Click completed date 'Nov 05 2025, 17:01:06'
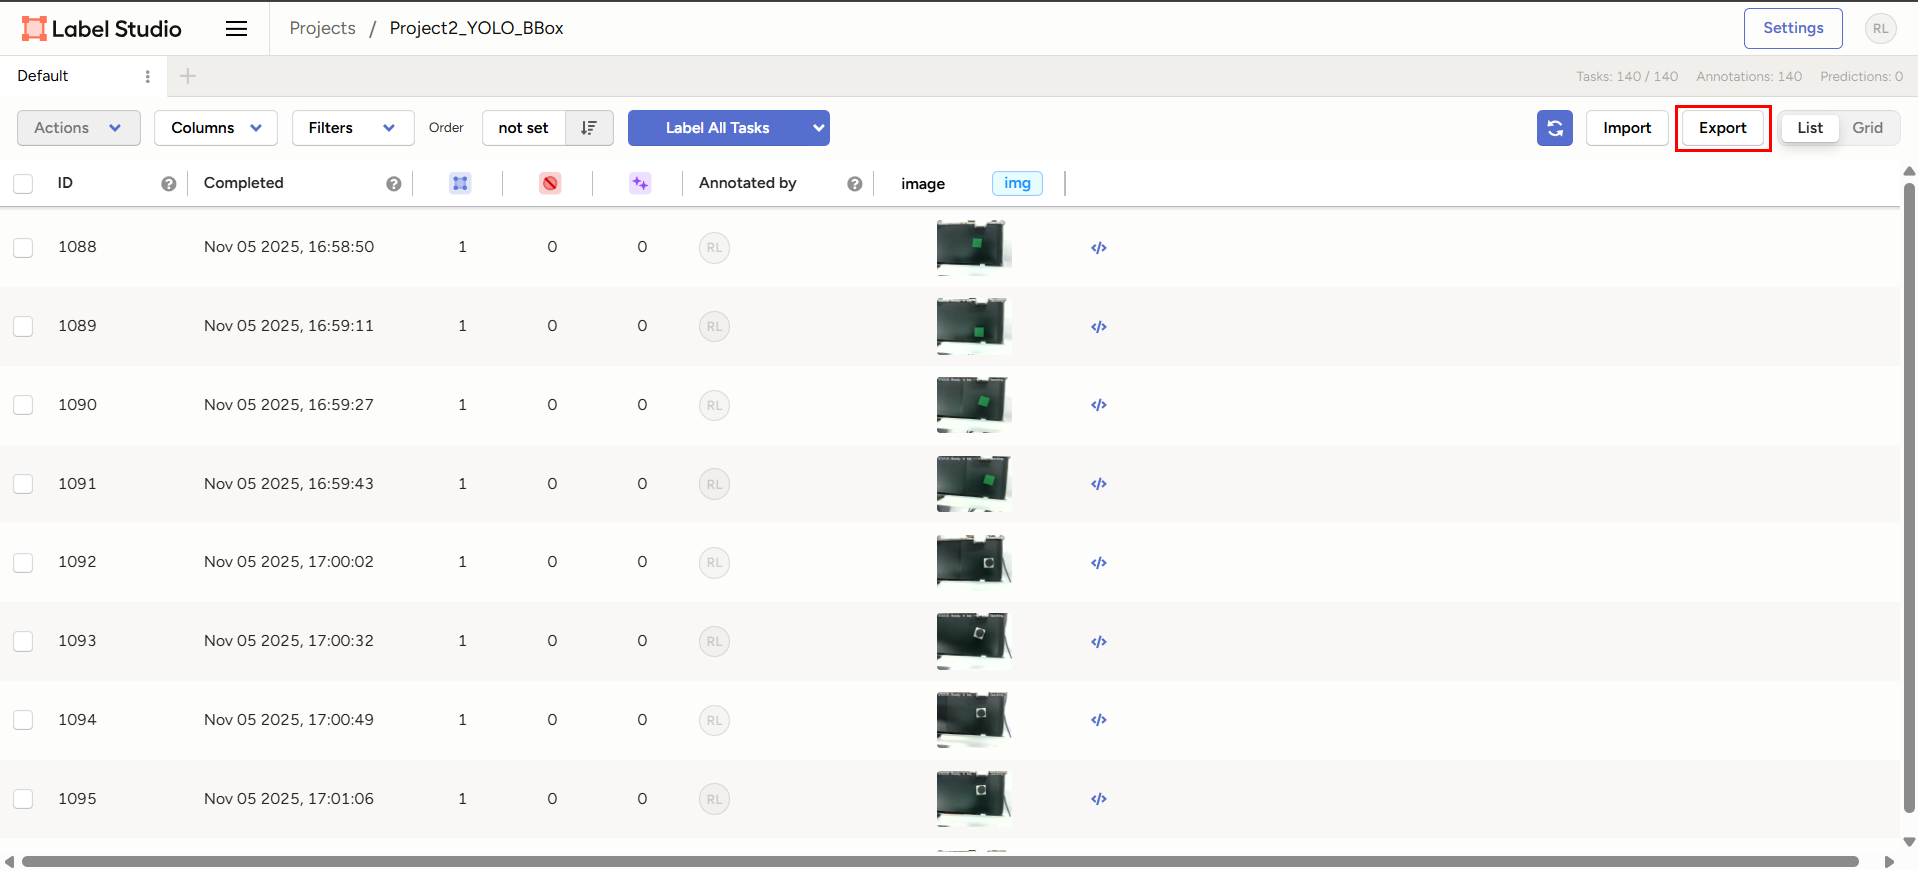Screen dimensions: 1918x870 (289, 799)
